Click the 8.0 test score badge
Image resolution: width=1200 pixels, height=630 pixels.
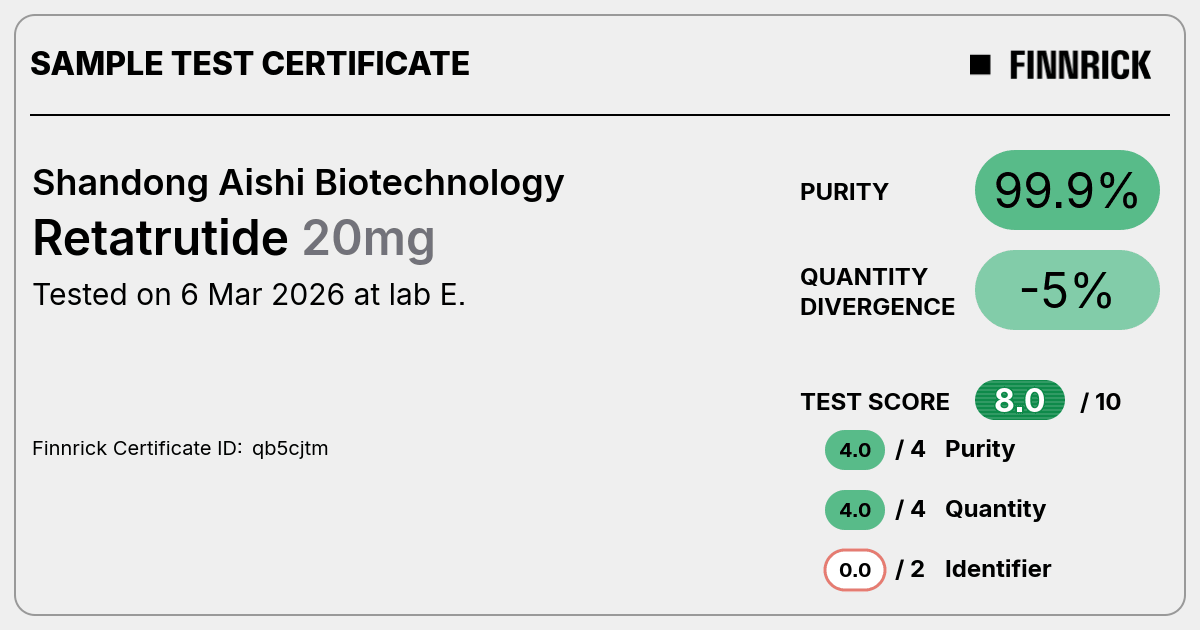pos(1020,401)
